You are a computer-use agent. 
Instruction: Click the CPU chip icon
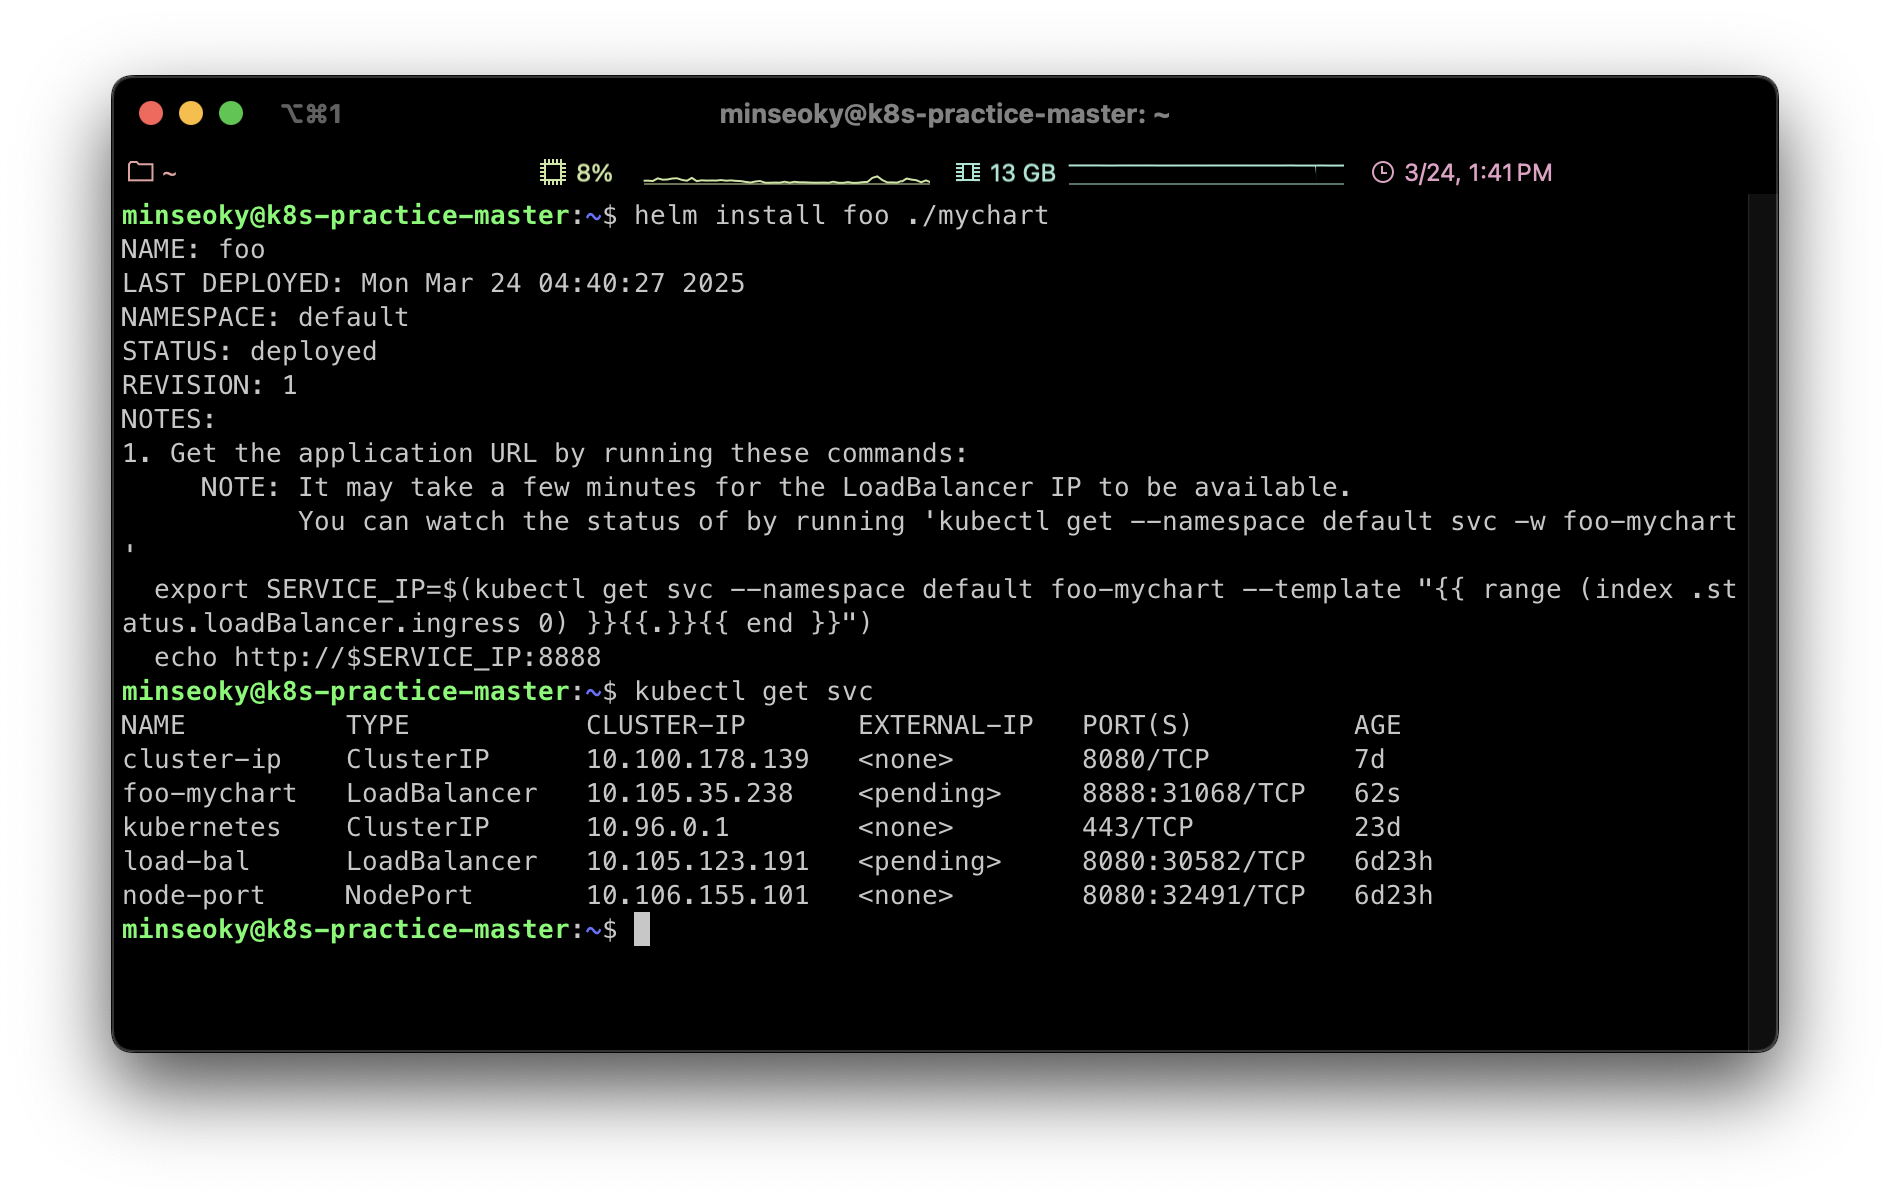pyautogui.click(x=552, y=172)
